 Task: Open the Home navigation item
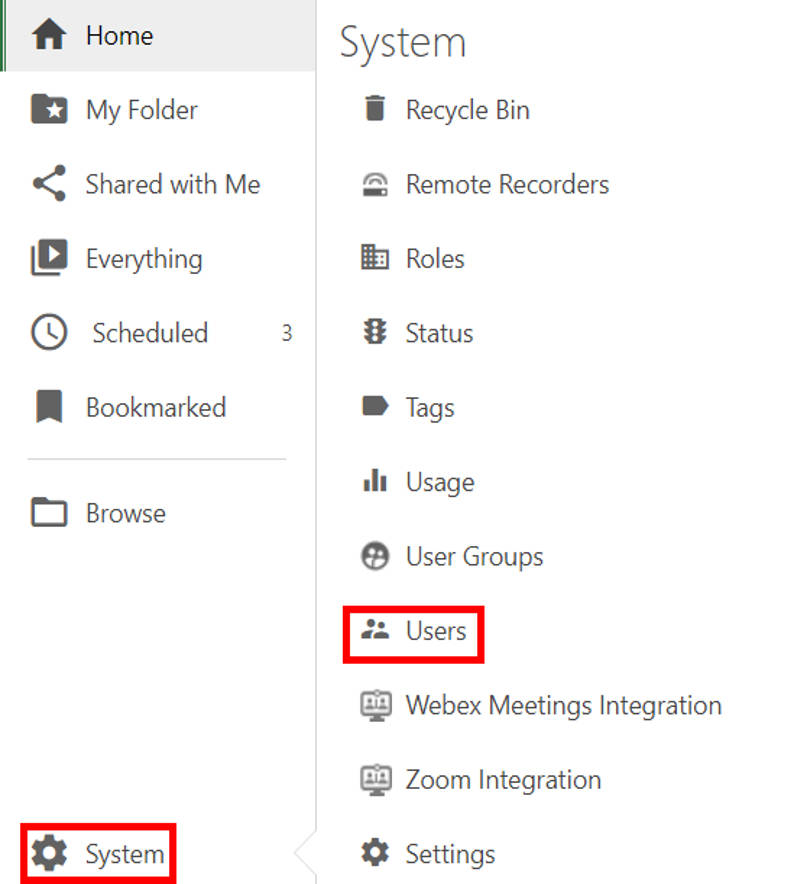[x=118, y=35]
